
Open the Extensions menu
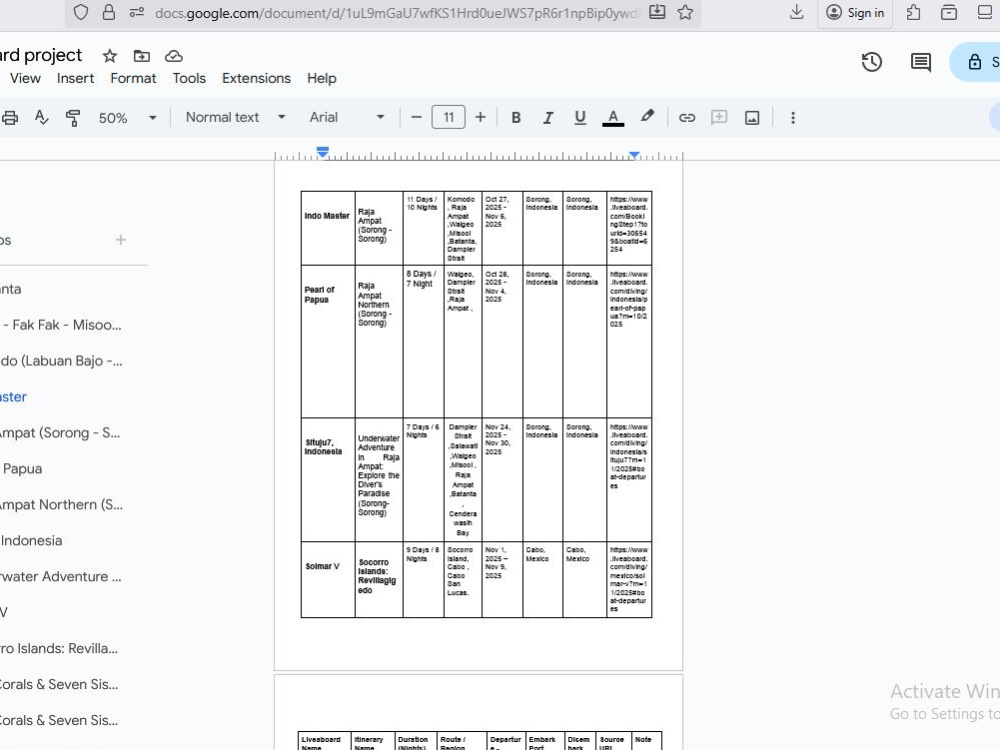pos(256,78)
